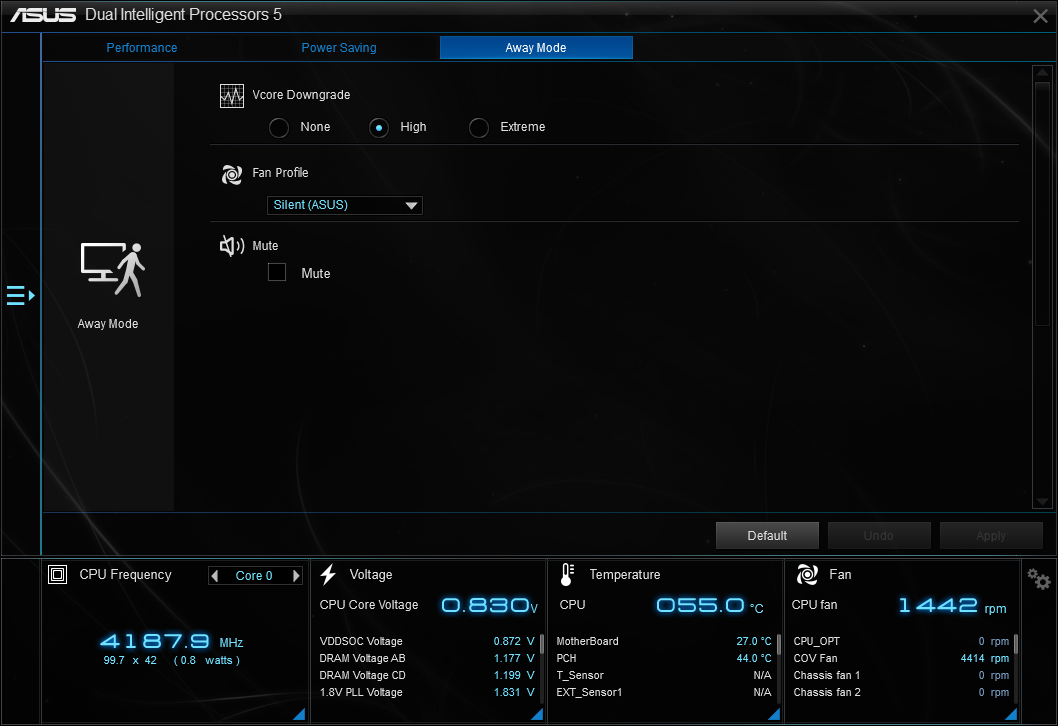Image resolution: width=1058 pixels, height=726 pixels.
Task: Click the CPU_OPT fan row
Action: [901, 641]
